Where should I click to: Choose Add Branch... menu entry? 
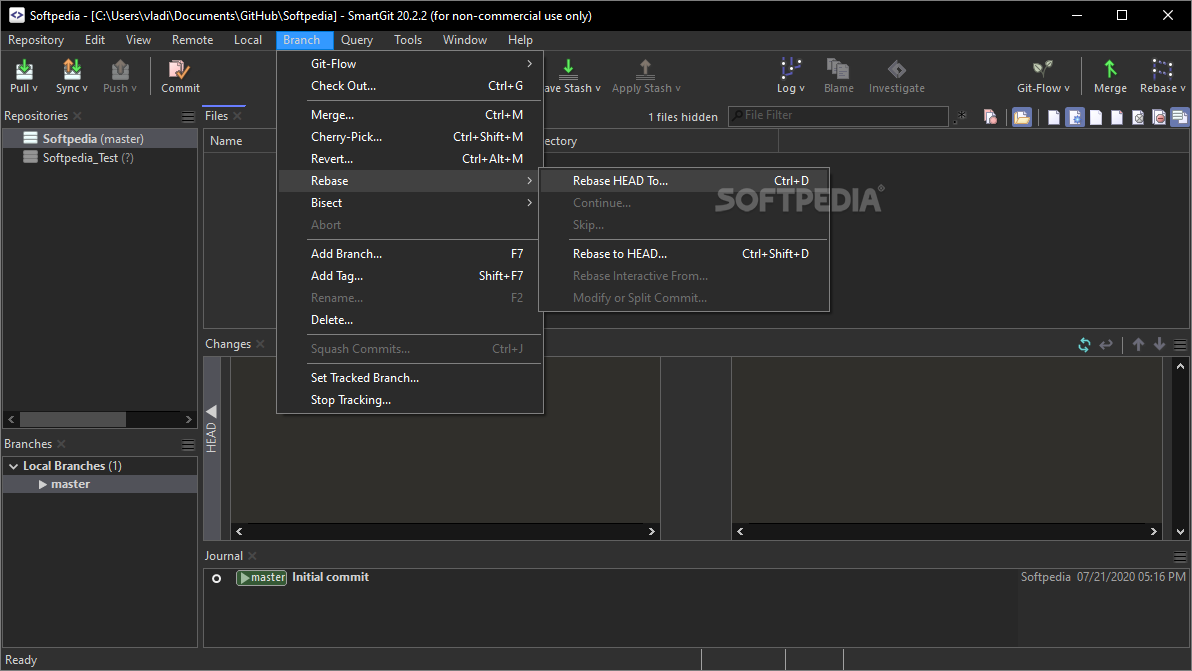pos(411,254)
